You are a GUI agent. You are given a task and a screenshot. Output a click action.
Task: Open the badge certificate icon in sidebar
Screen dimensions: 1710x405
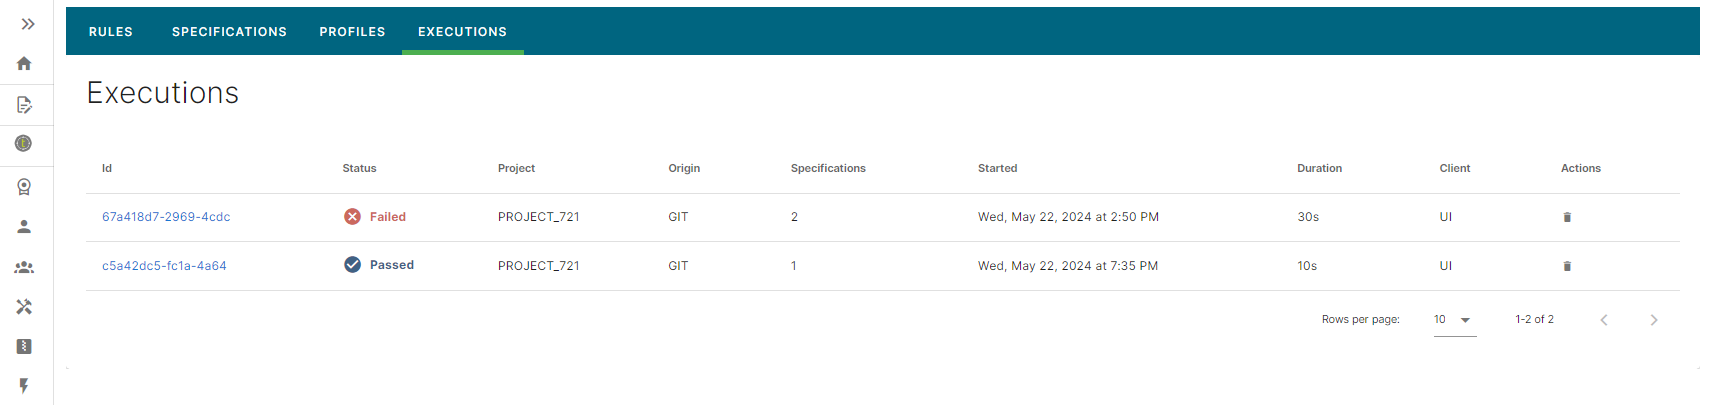coord(24,187)
